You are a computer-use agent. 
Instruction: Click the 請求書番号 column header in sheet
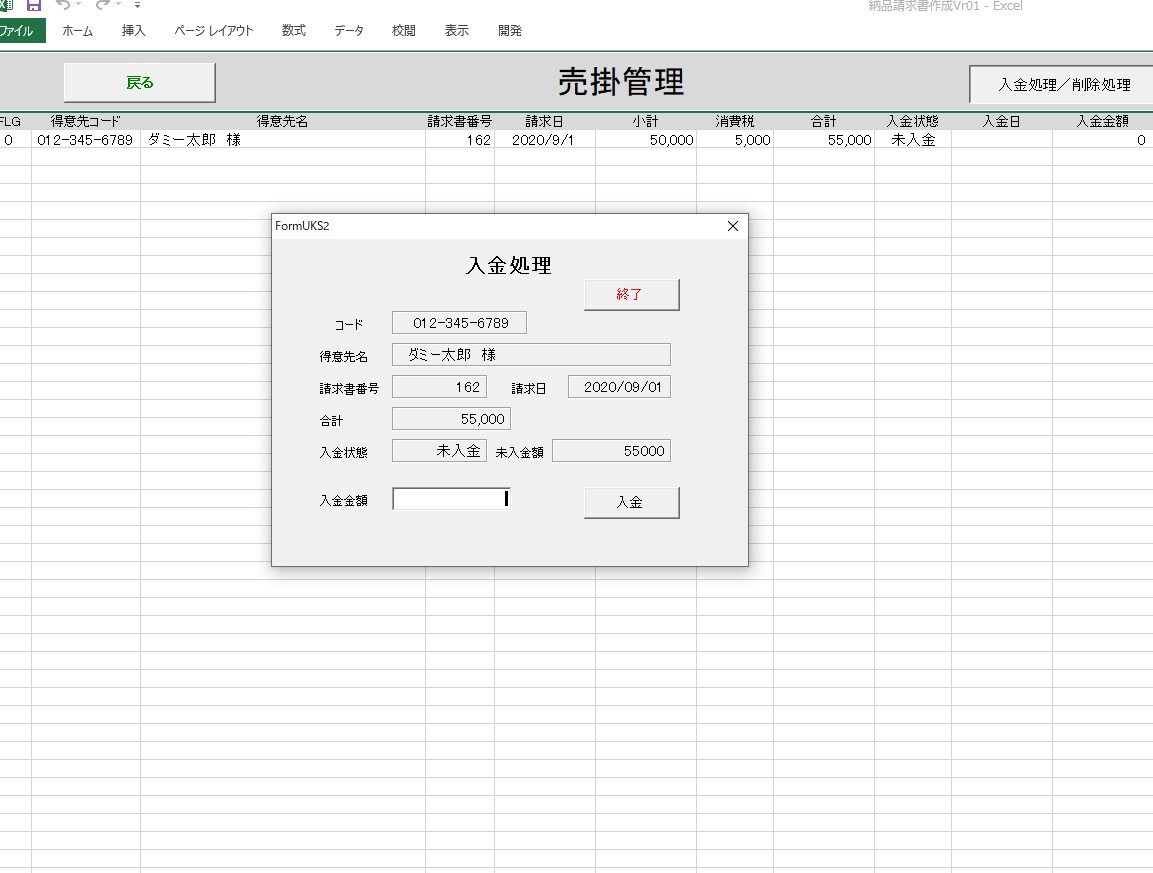pos(460,121)
